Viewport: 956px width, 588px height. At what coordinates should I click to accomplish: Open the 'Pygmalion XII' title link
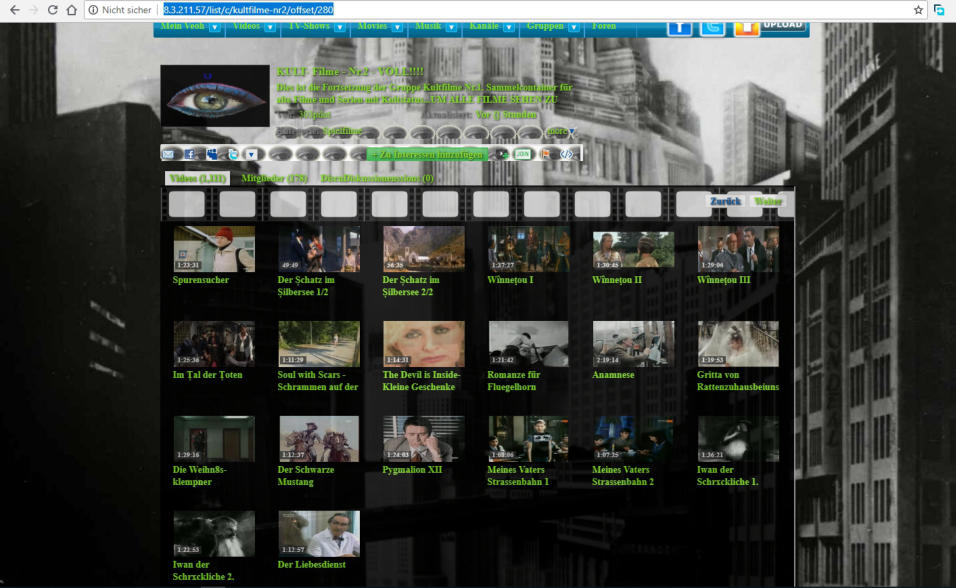[412, 470]
